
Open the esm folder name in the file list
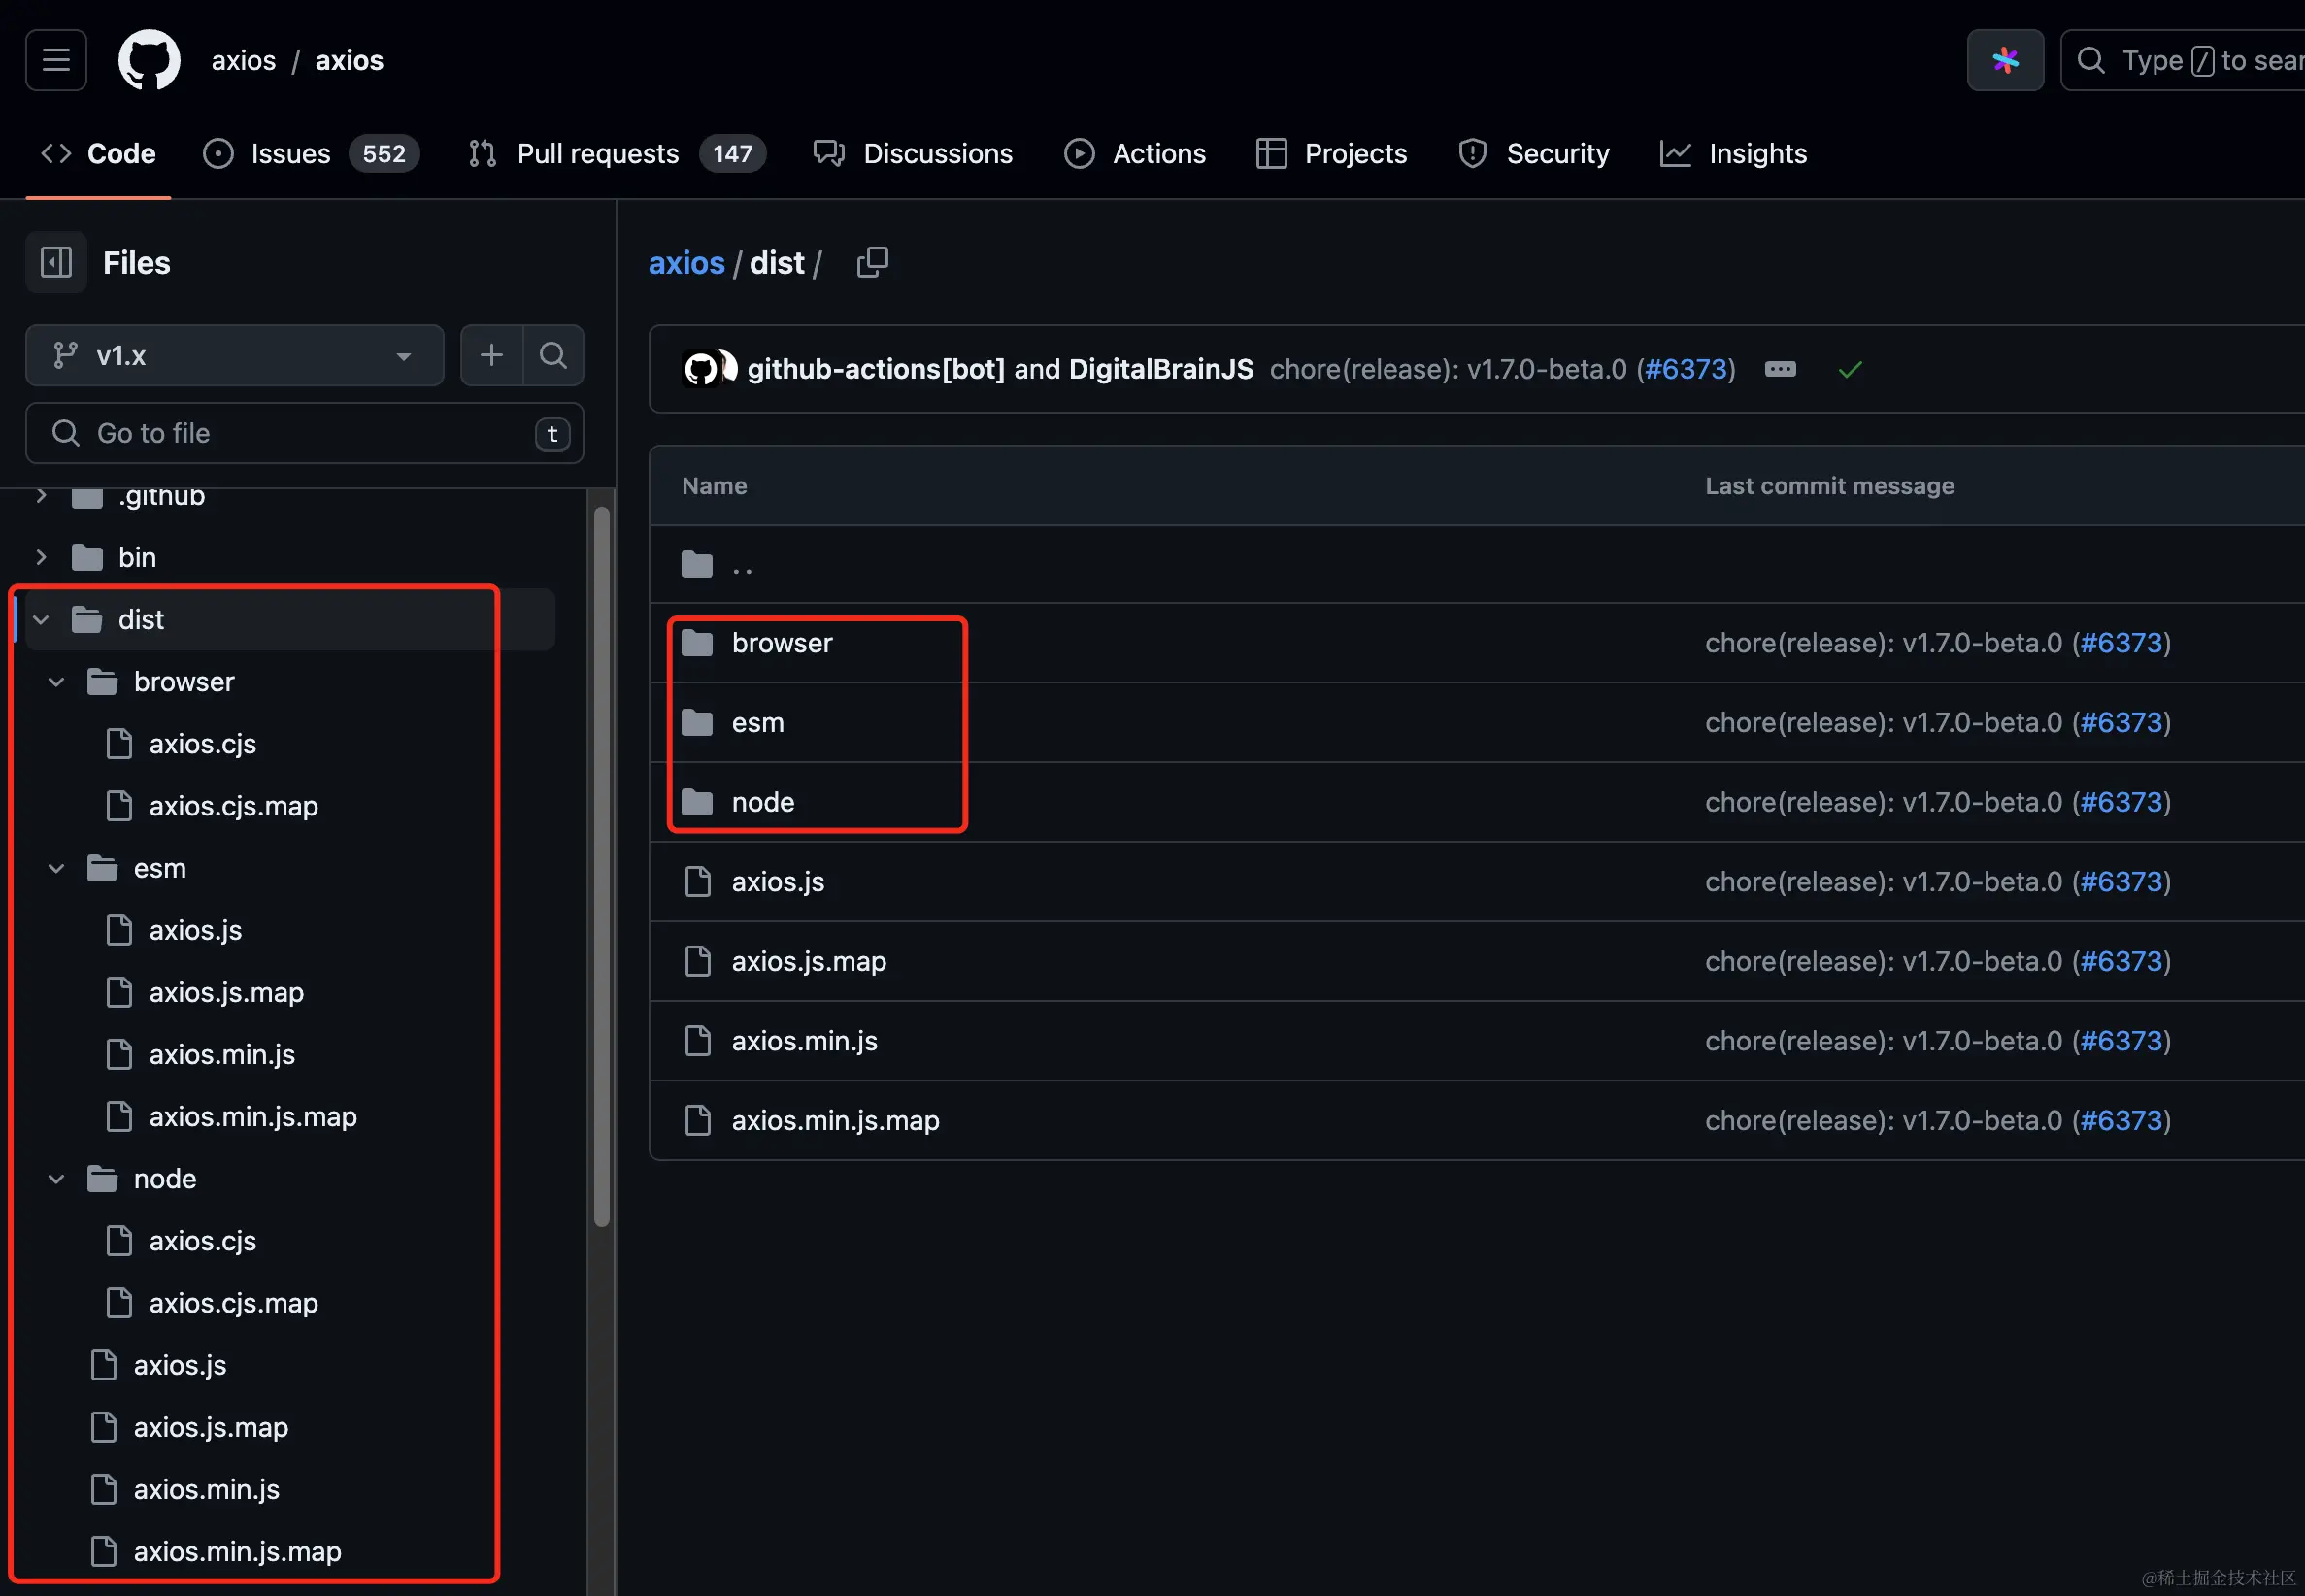pos(758,722)
